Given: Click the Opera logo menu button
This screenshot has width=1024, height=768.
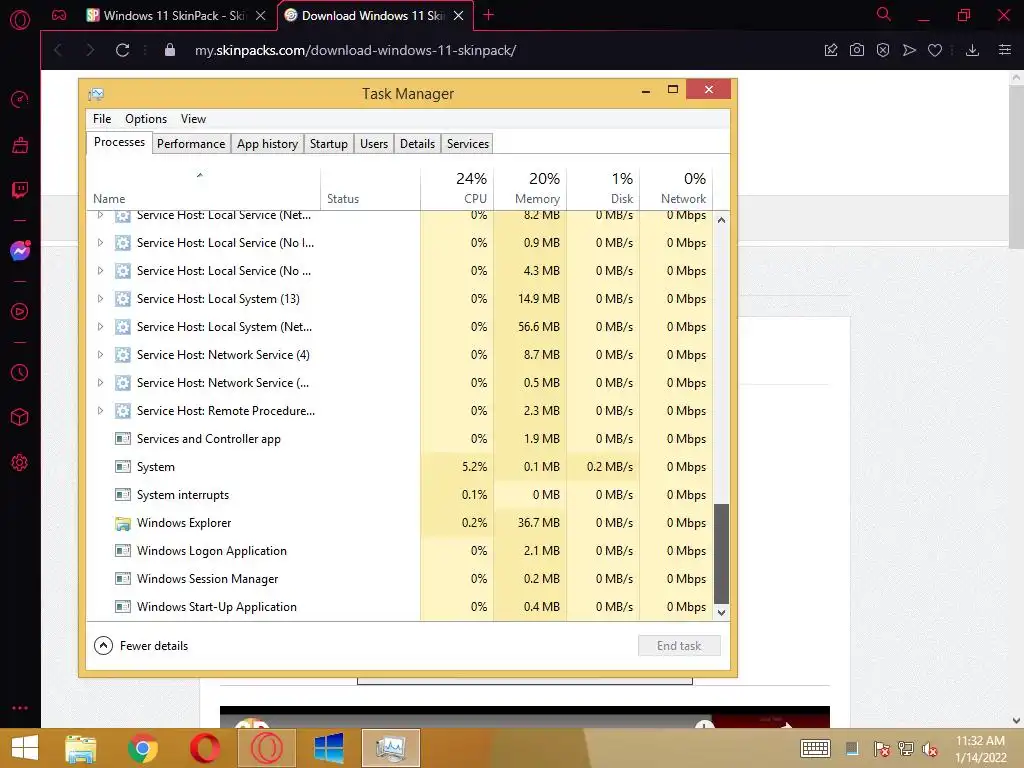Looking at the screenshot, I should point(20,20).
